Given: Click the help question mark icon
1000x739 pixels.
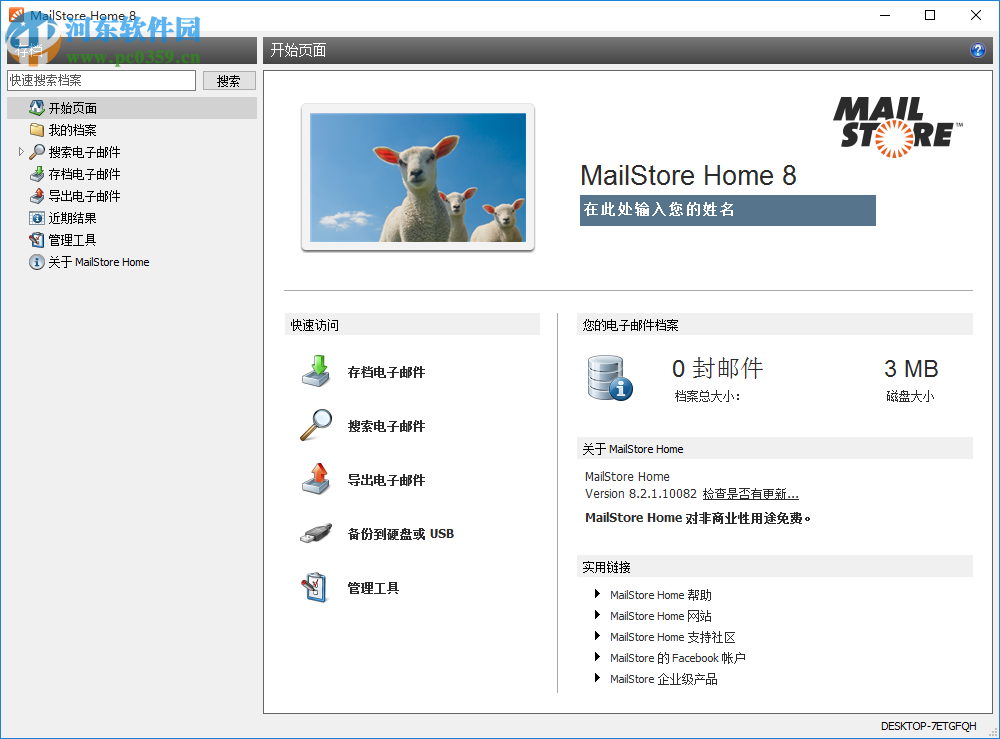Looking at the screenshot, I should [977, 50].
